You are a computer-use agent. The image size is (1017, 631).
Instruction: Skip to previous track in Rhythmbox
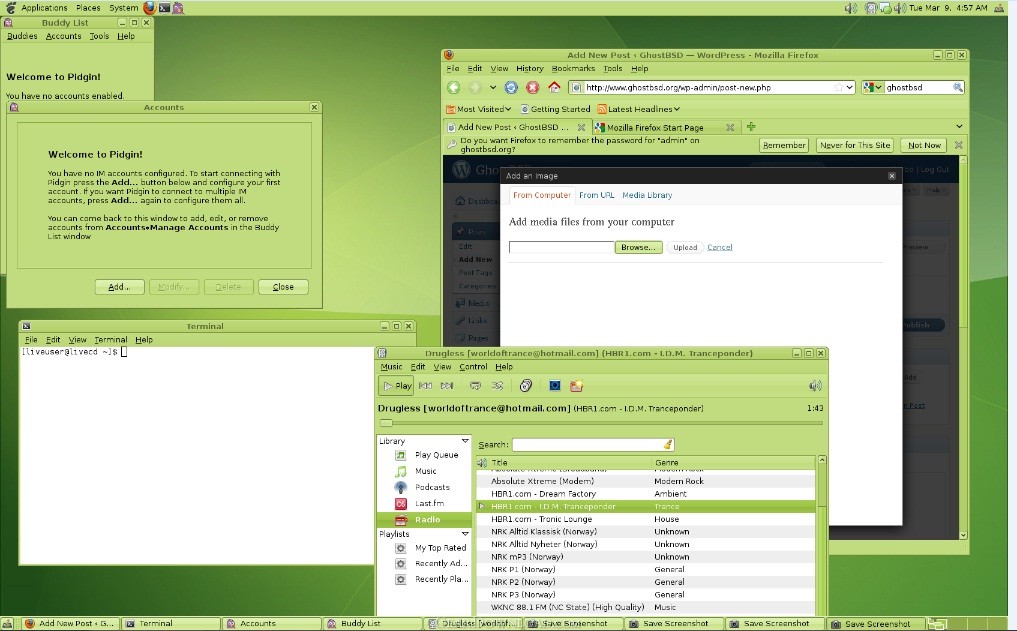click(425, 386)
